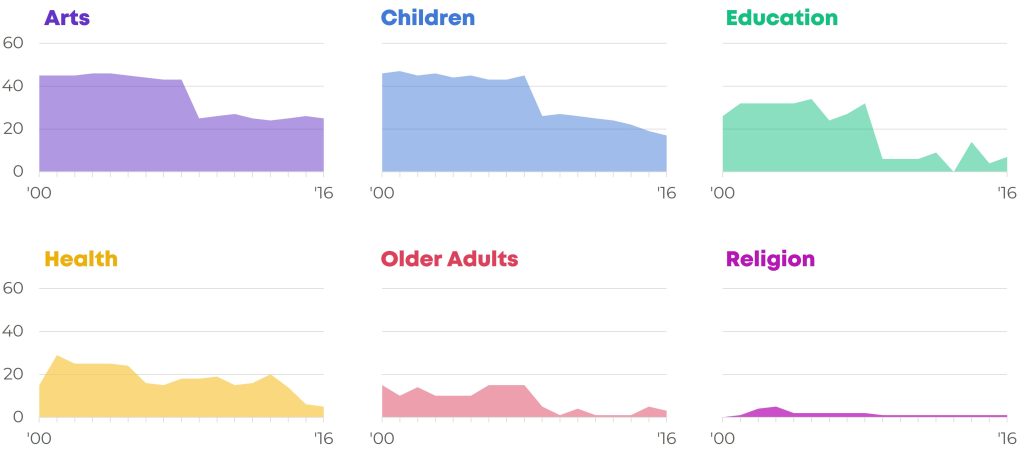Click the '16 label under Religion chart
This screenshot has height=450, width=1024.
1006,438
